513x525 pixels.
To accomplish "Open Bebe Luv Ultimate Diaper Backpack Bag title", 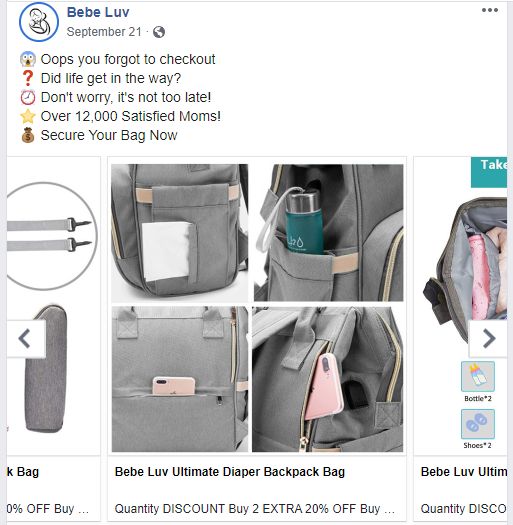I will coord(230,471).
